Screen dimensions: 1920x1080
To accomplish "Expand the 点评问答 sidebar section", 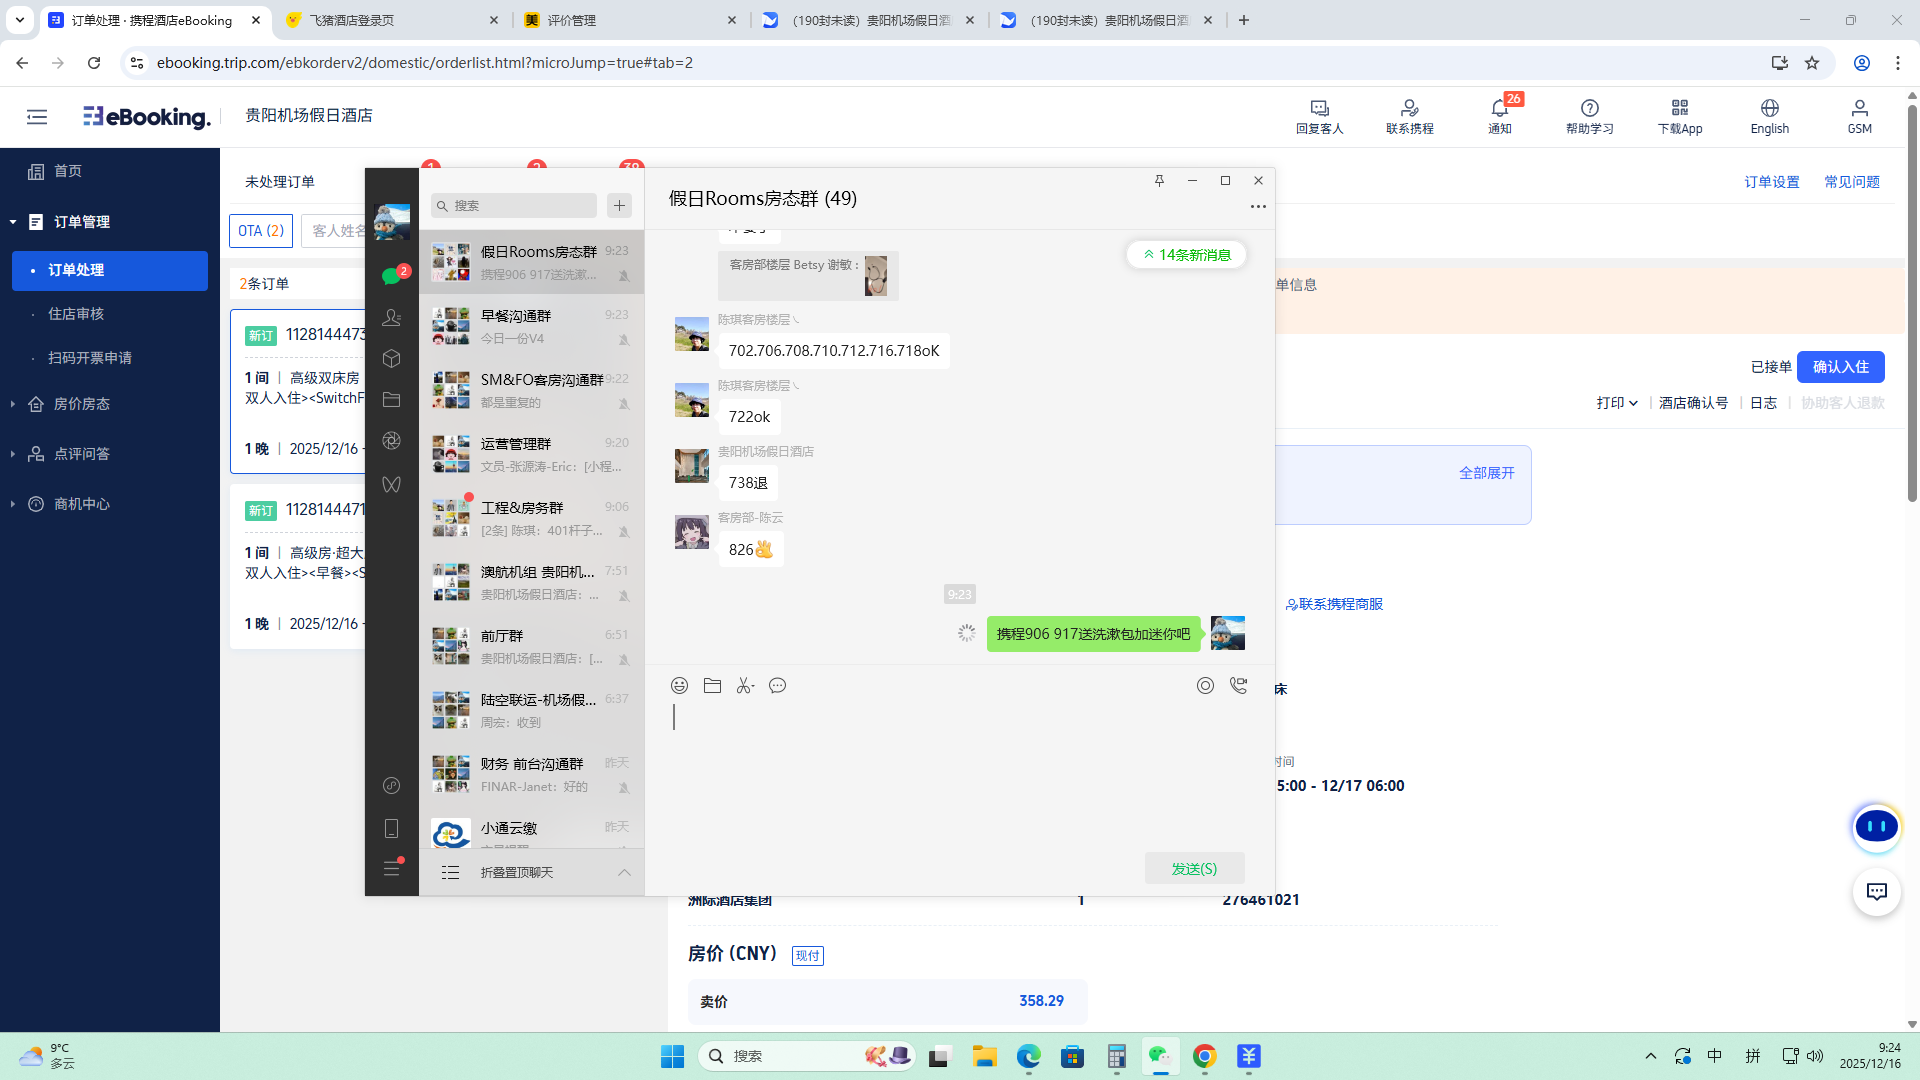I will click(82, 454).
